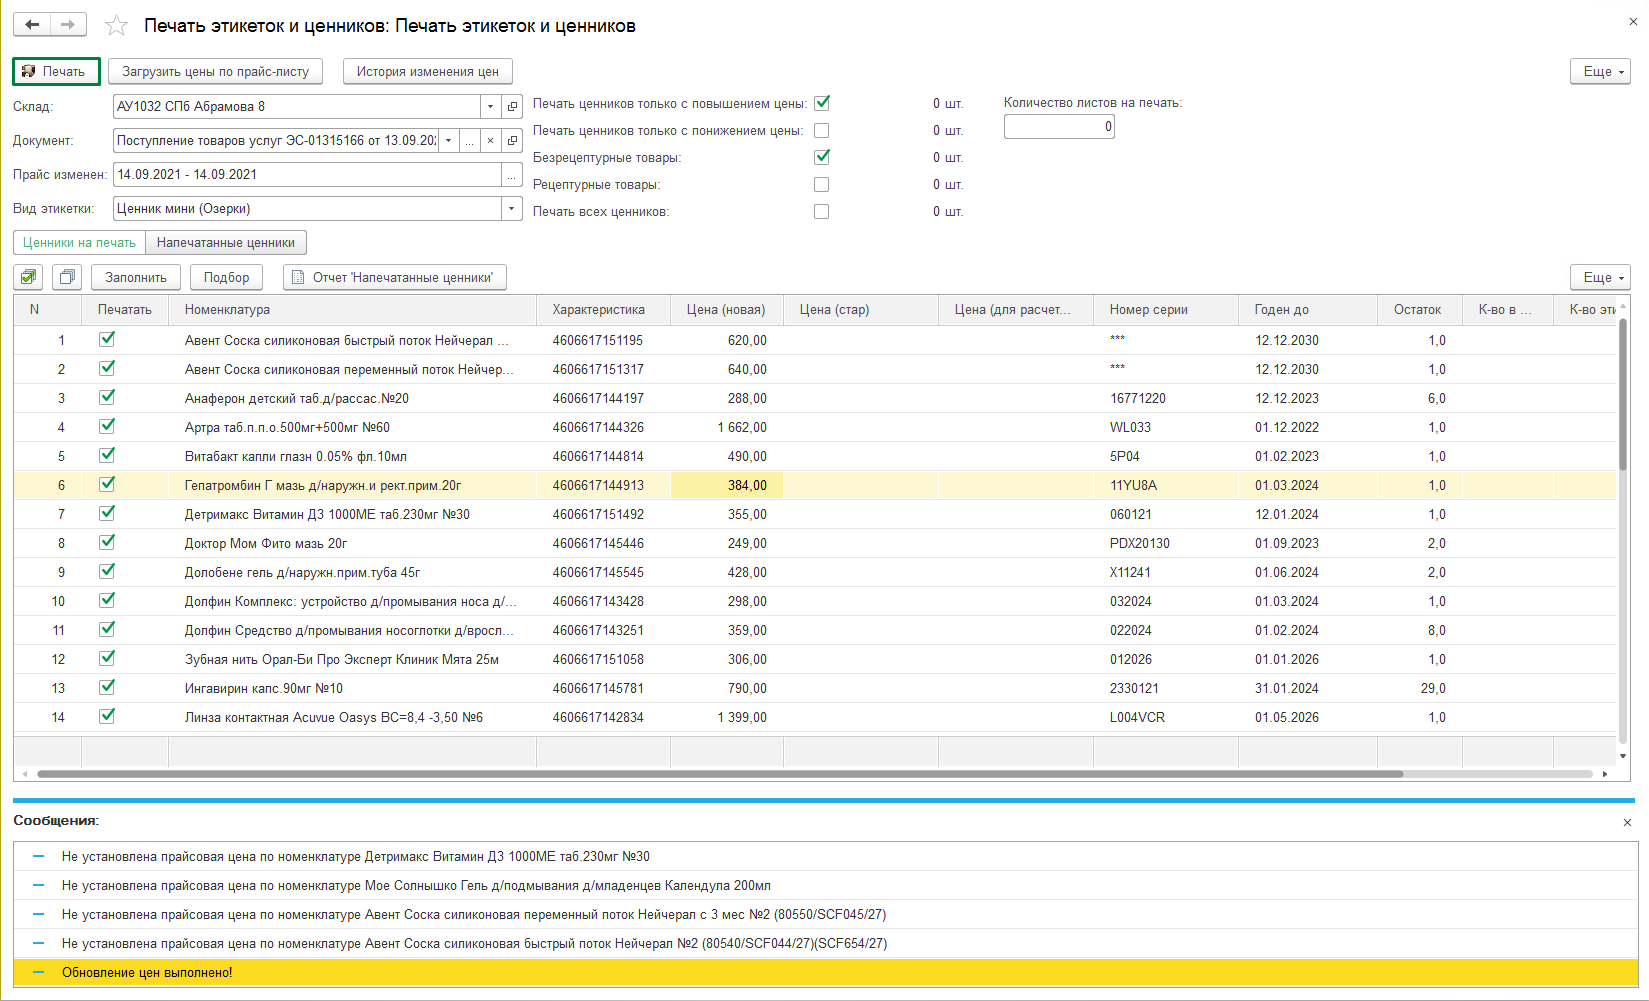Viewport: 1649px width, 1001px height.
Task: Enable printing price tags only with price decrease
Action: pyautogui.click(x=821, y=131)
